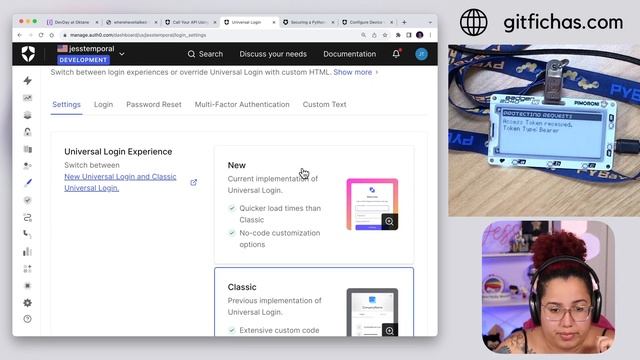
Task: Toggle Chrome side panel icon
Action: [x=409, y=35]
